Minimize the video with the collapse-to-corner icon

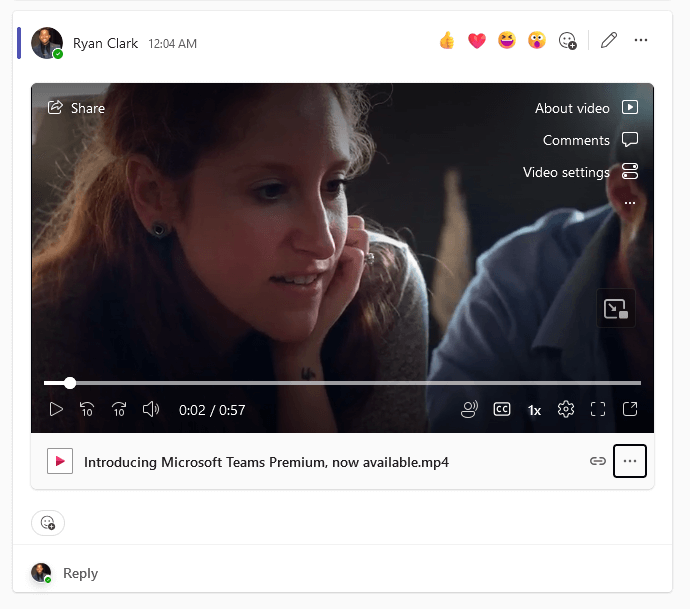pos(616,308)
